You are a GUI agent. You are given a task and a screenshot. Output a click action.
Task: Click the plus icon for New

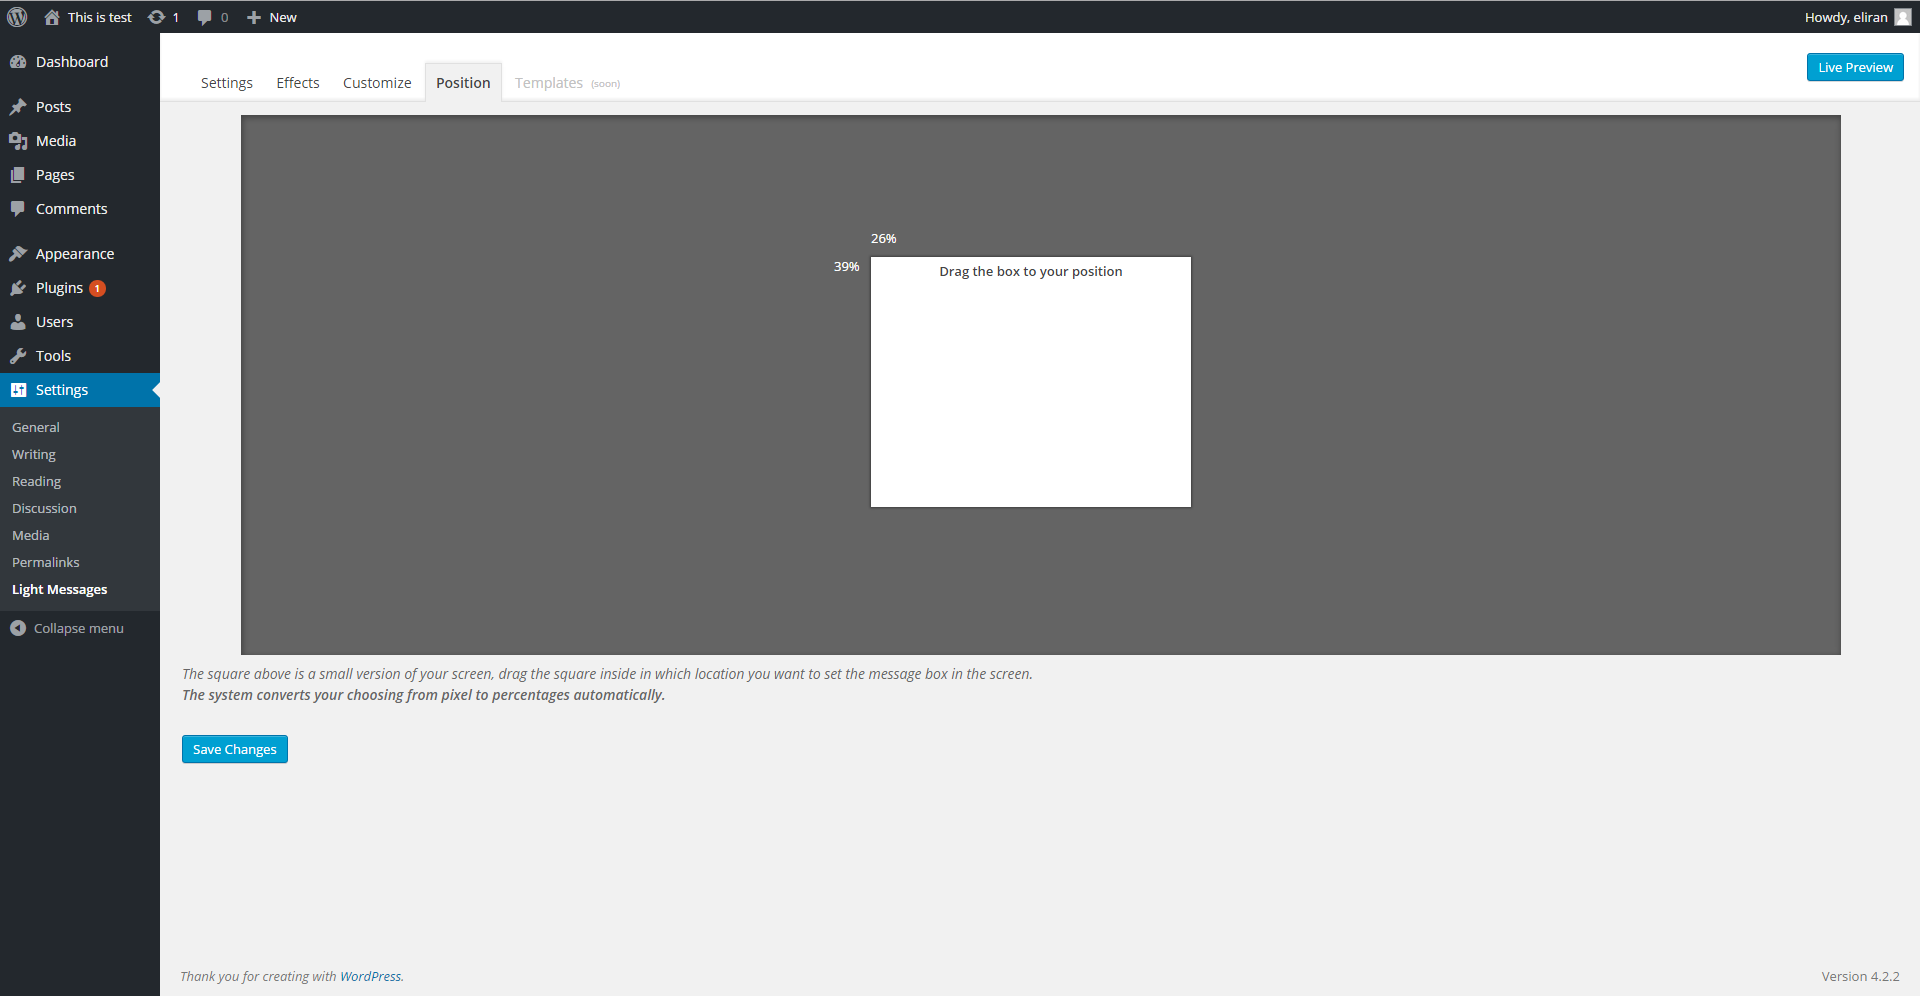click(254, 17)
